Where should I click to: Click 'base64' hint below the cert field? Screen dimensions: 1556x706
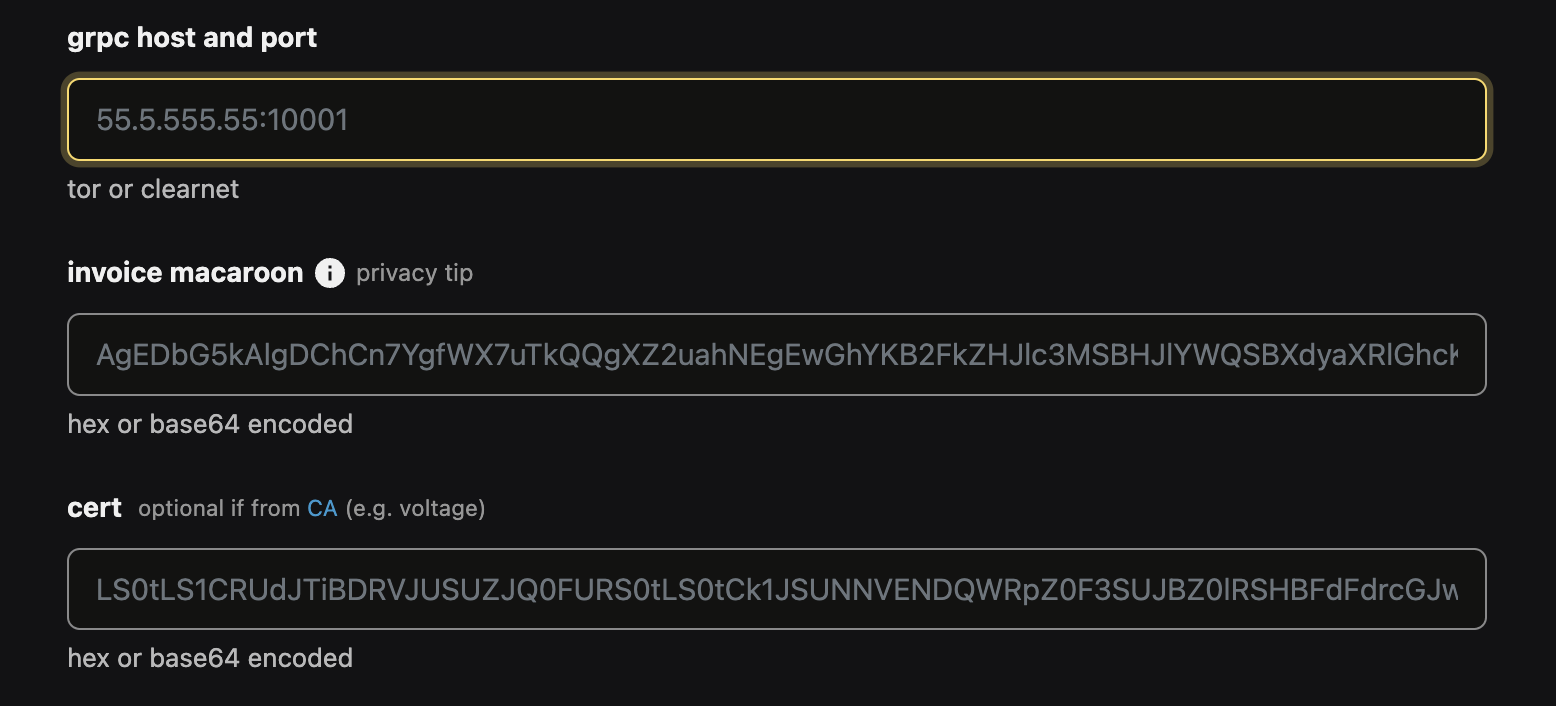click(195, 658)
